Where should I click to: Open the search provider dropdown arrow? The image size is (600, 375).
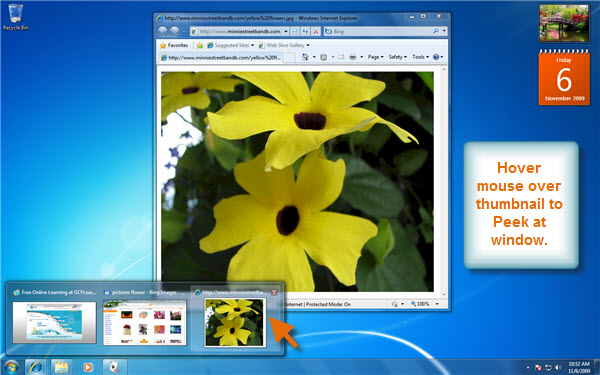pos(444,31)
